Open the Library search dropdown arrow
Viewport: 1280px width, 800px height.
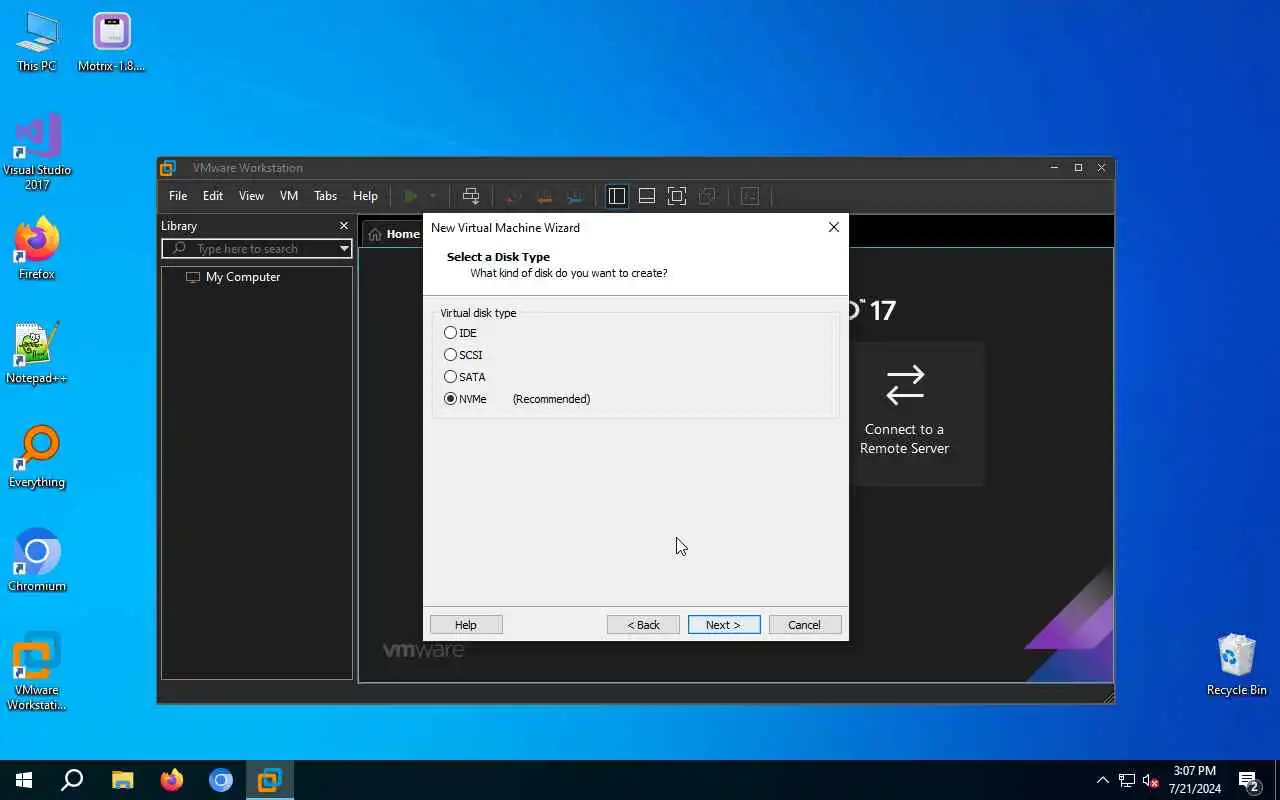tap(344, 249)
